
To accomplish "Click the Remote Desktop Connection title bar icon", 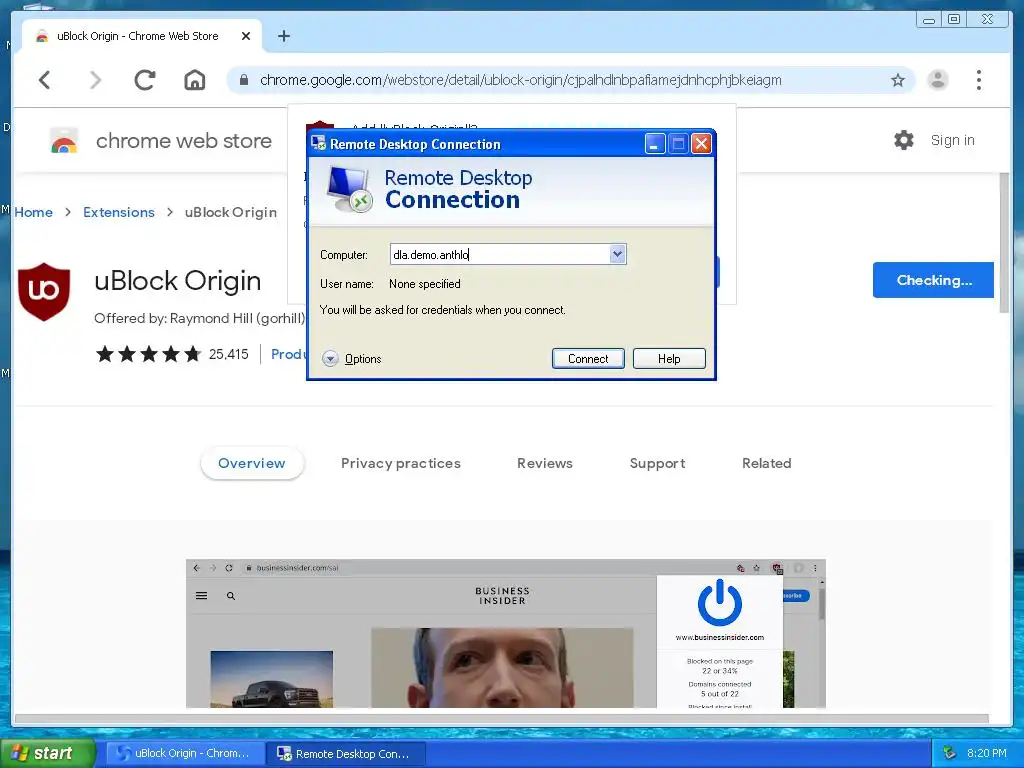I will [319, 144].
